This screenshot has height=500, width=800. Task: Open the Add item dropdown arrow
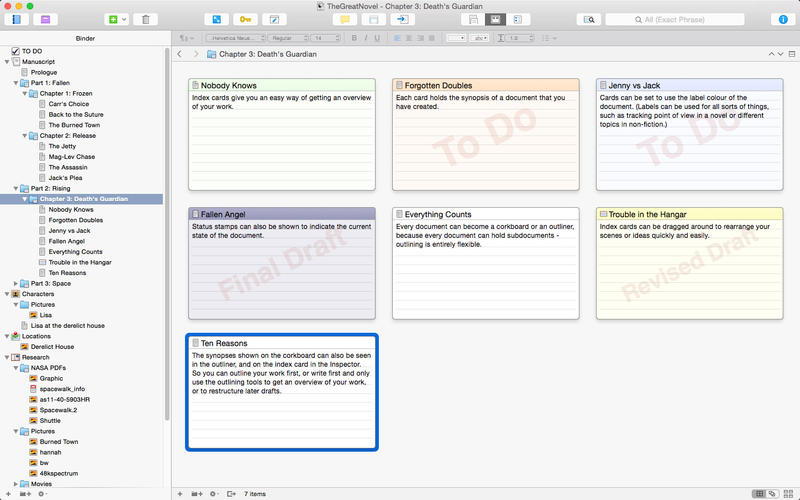[x=123, y=19]
